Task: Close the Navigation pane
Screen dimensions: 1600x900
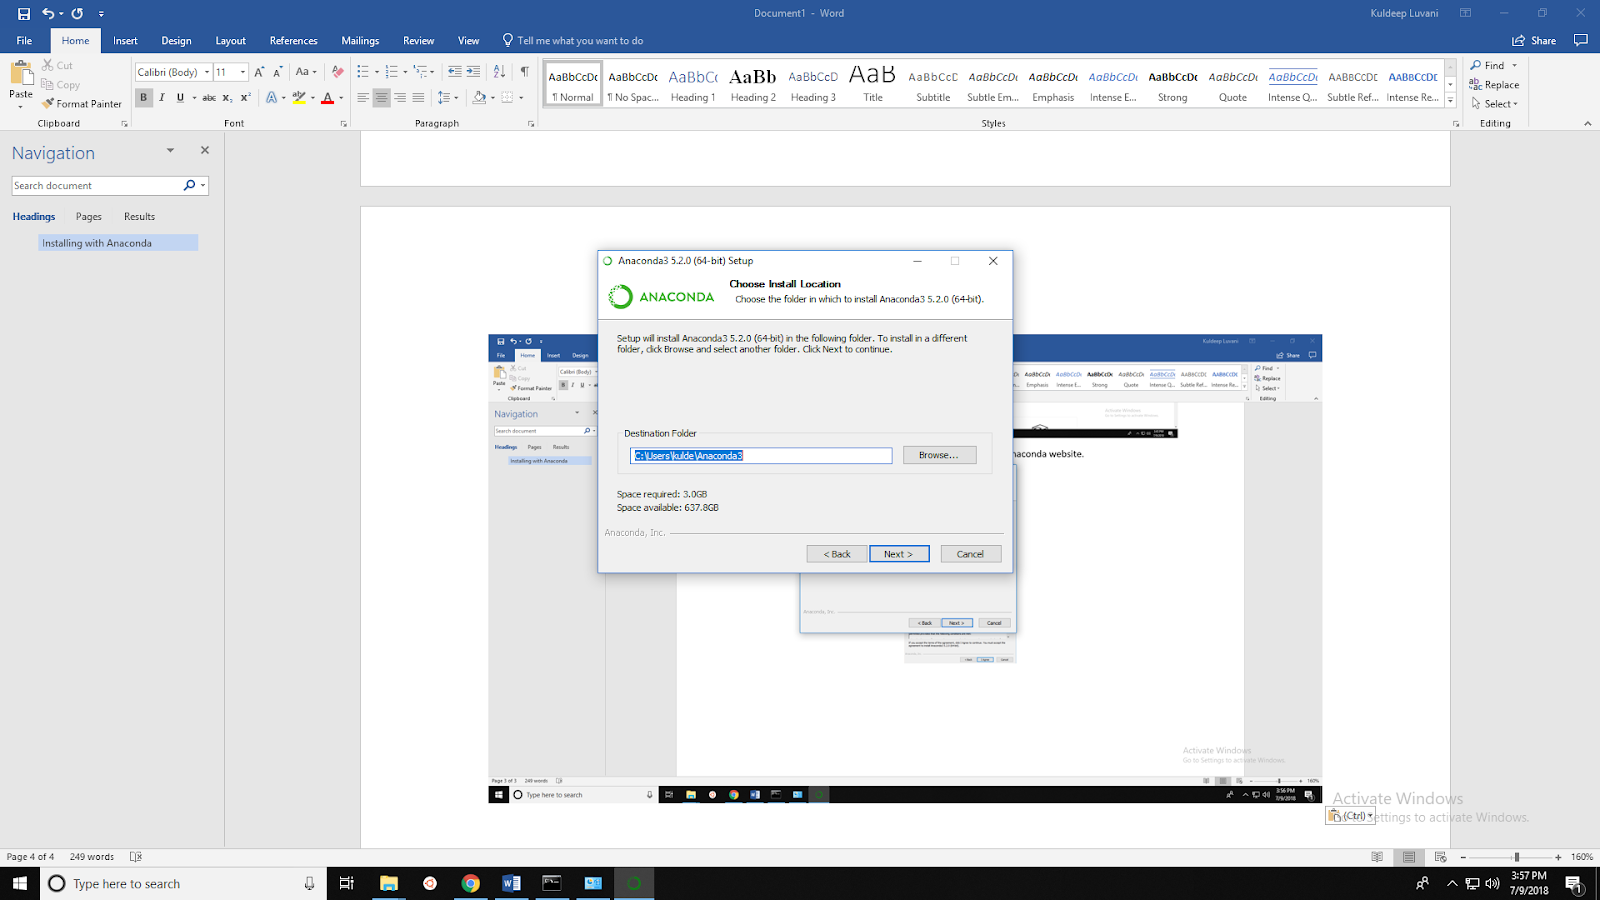Action: pyautogui.click(x=205, y=150)
